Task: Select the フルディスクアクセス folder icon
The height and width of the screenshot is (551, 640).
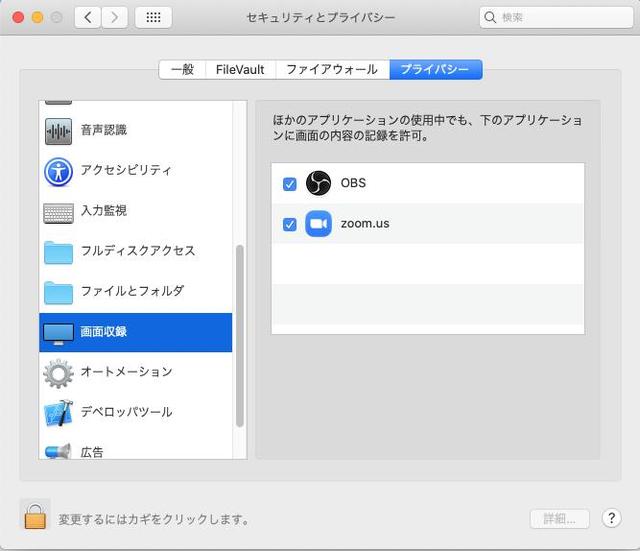Action: click(59, 252)
